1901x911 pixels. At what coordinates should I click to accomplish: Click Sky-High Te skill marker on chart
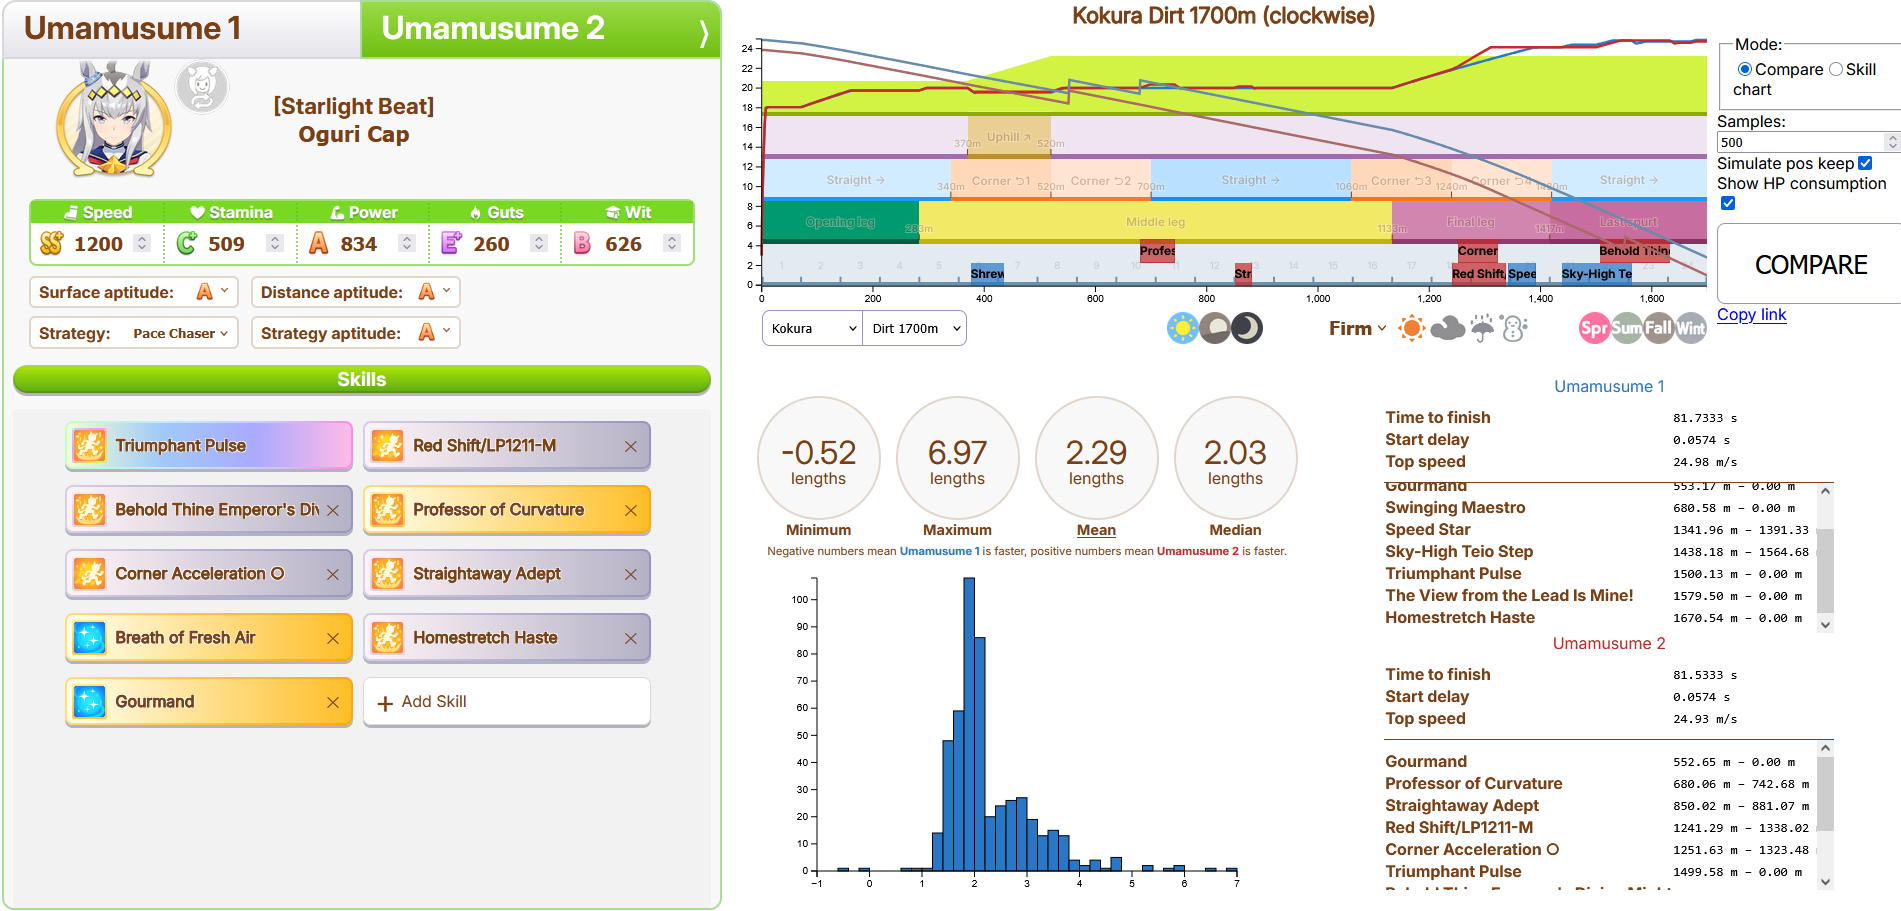coord(1596,273)
